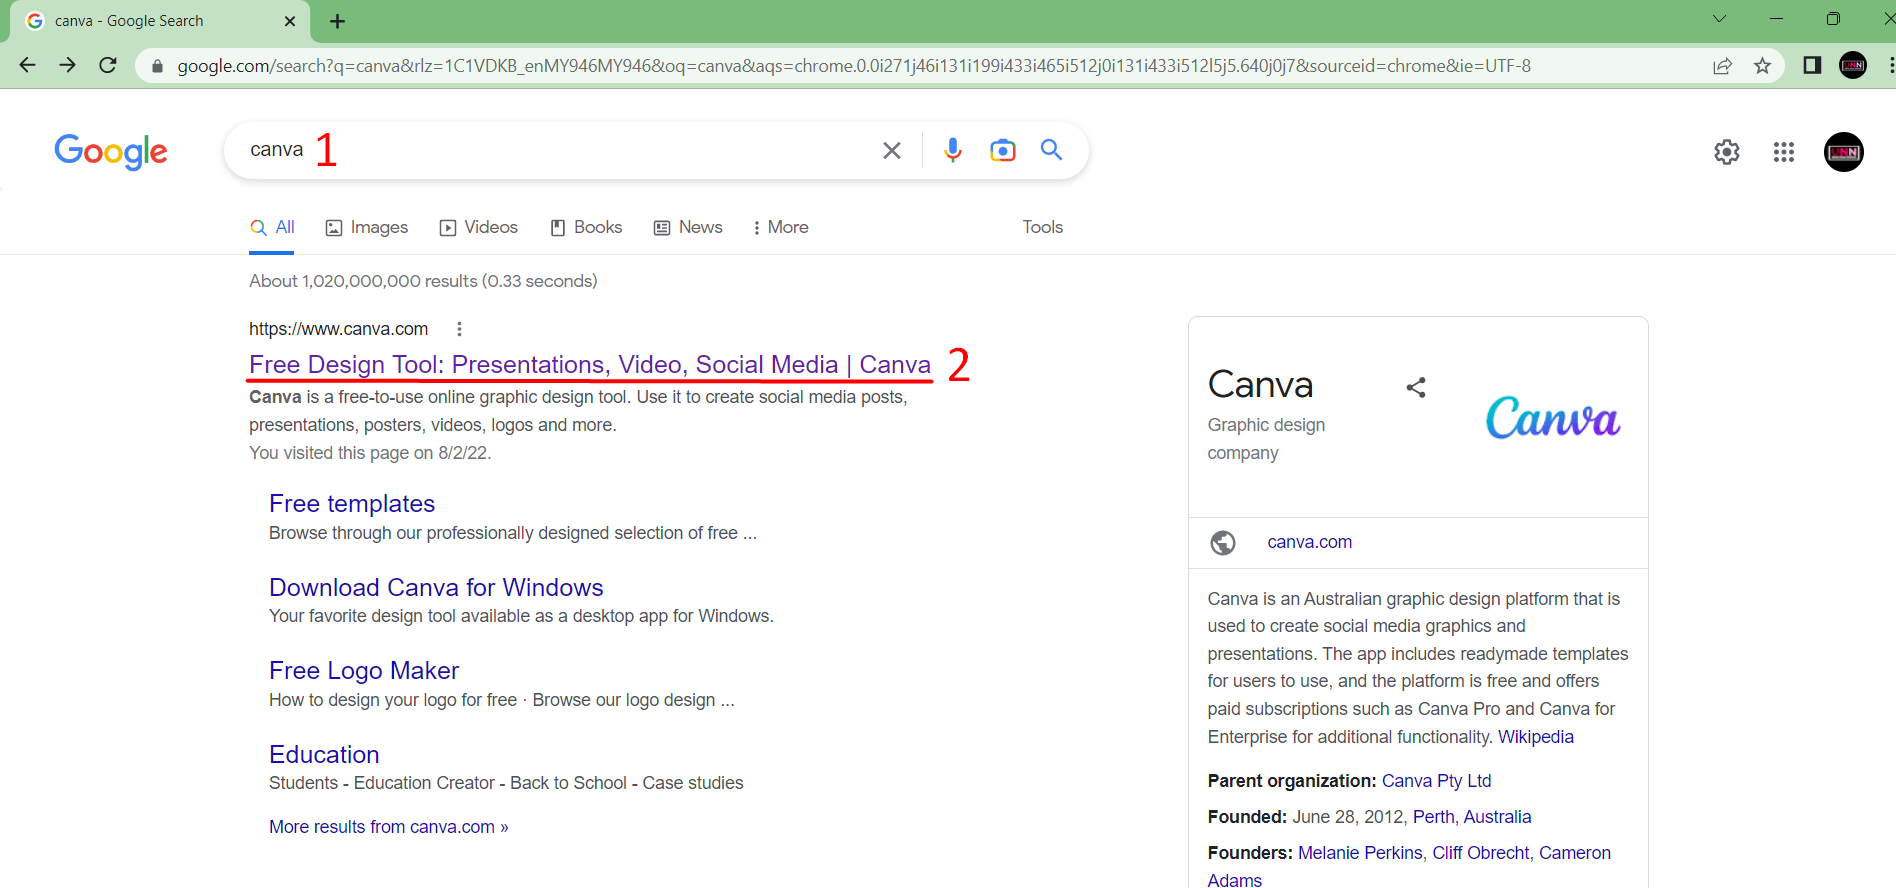Open the Cliff Obrecht founder link

point(1480,853)
